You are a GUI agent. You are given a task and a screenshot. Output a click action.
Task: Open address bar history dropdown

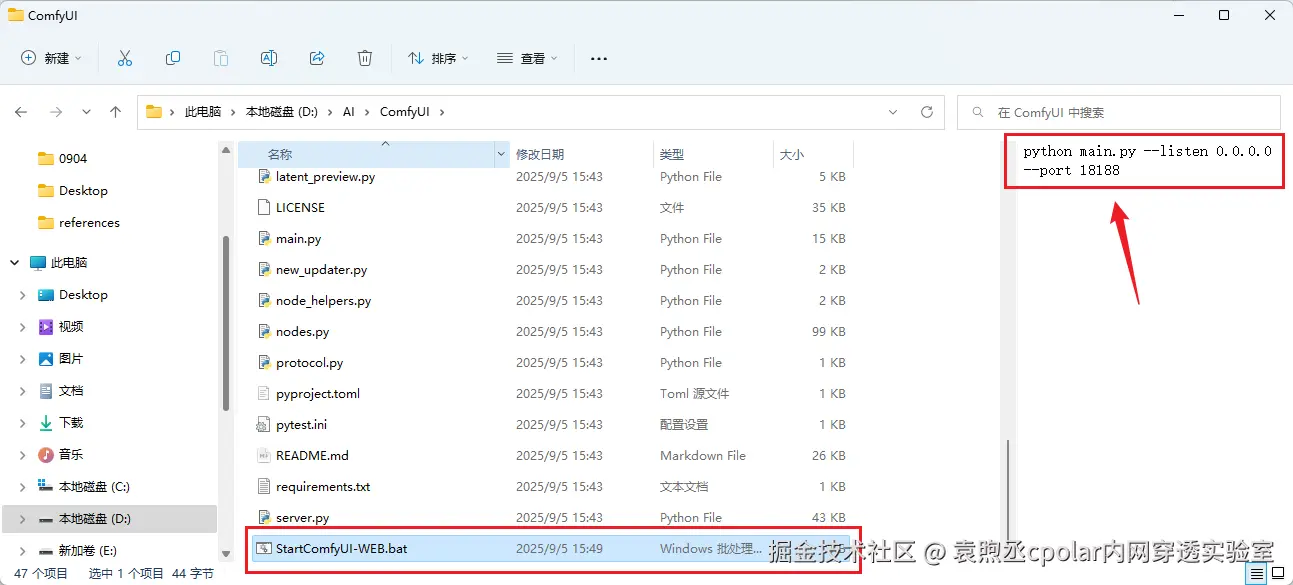(891, 112)
